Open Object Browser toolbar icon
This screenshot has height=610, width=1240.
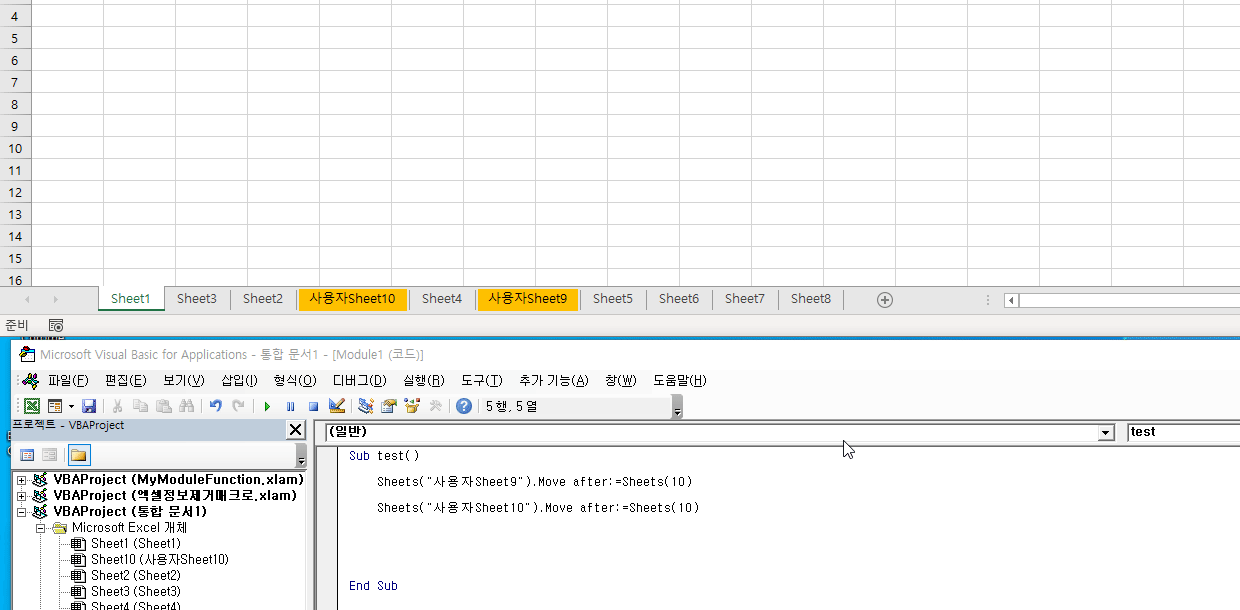[412, 406]
